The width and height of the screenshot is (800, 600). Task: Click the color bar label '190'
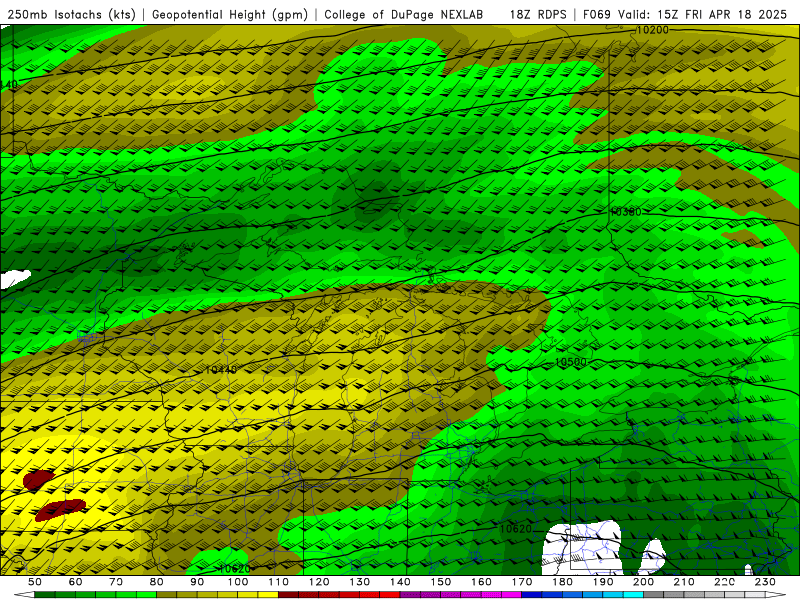(603, 582)
